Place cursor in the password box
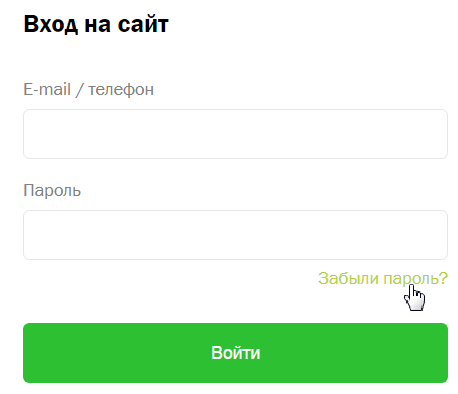The height and width of the screenshot is (394, 458). pos(235,235)
